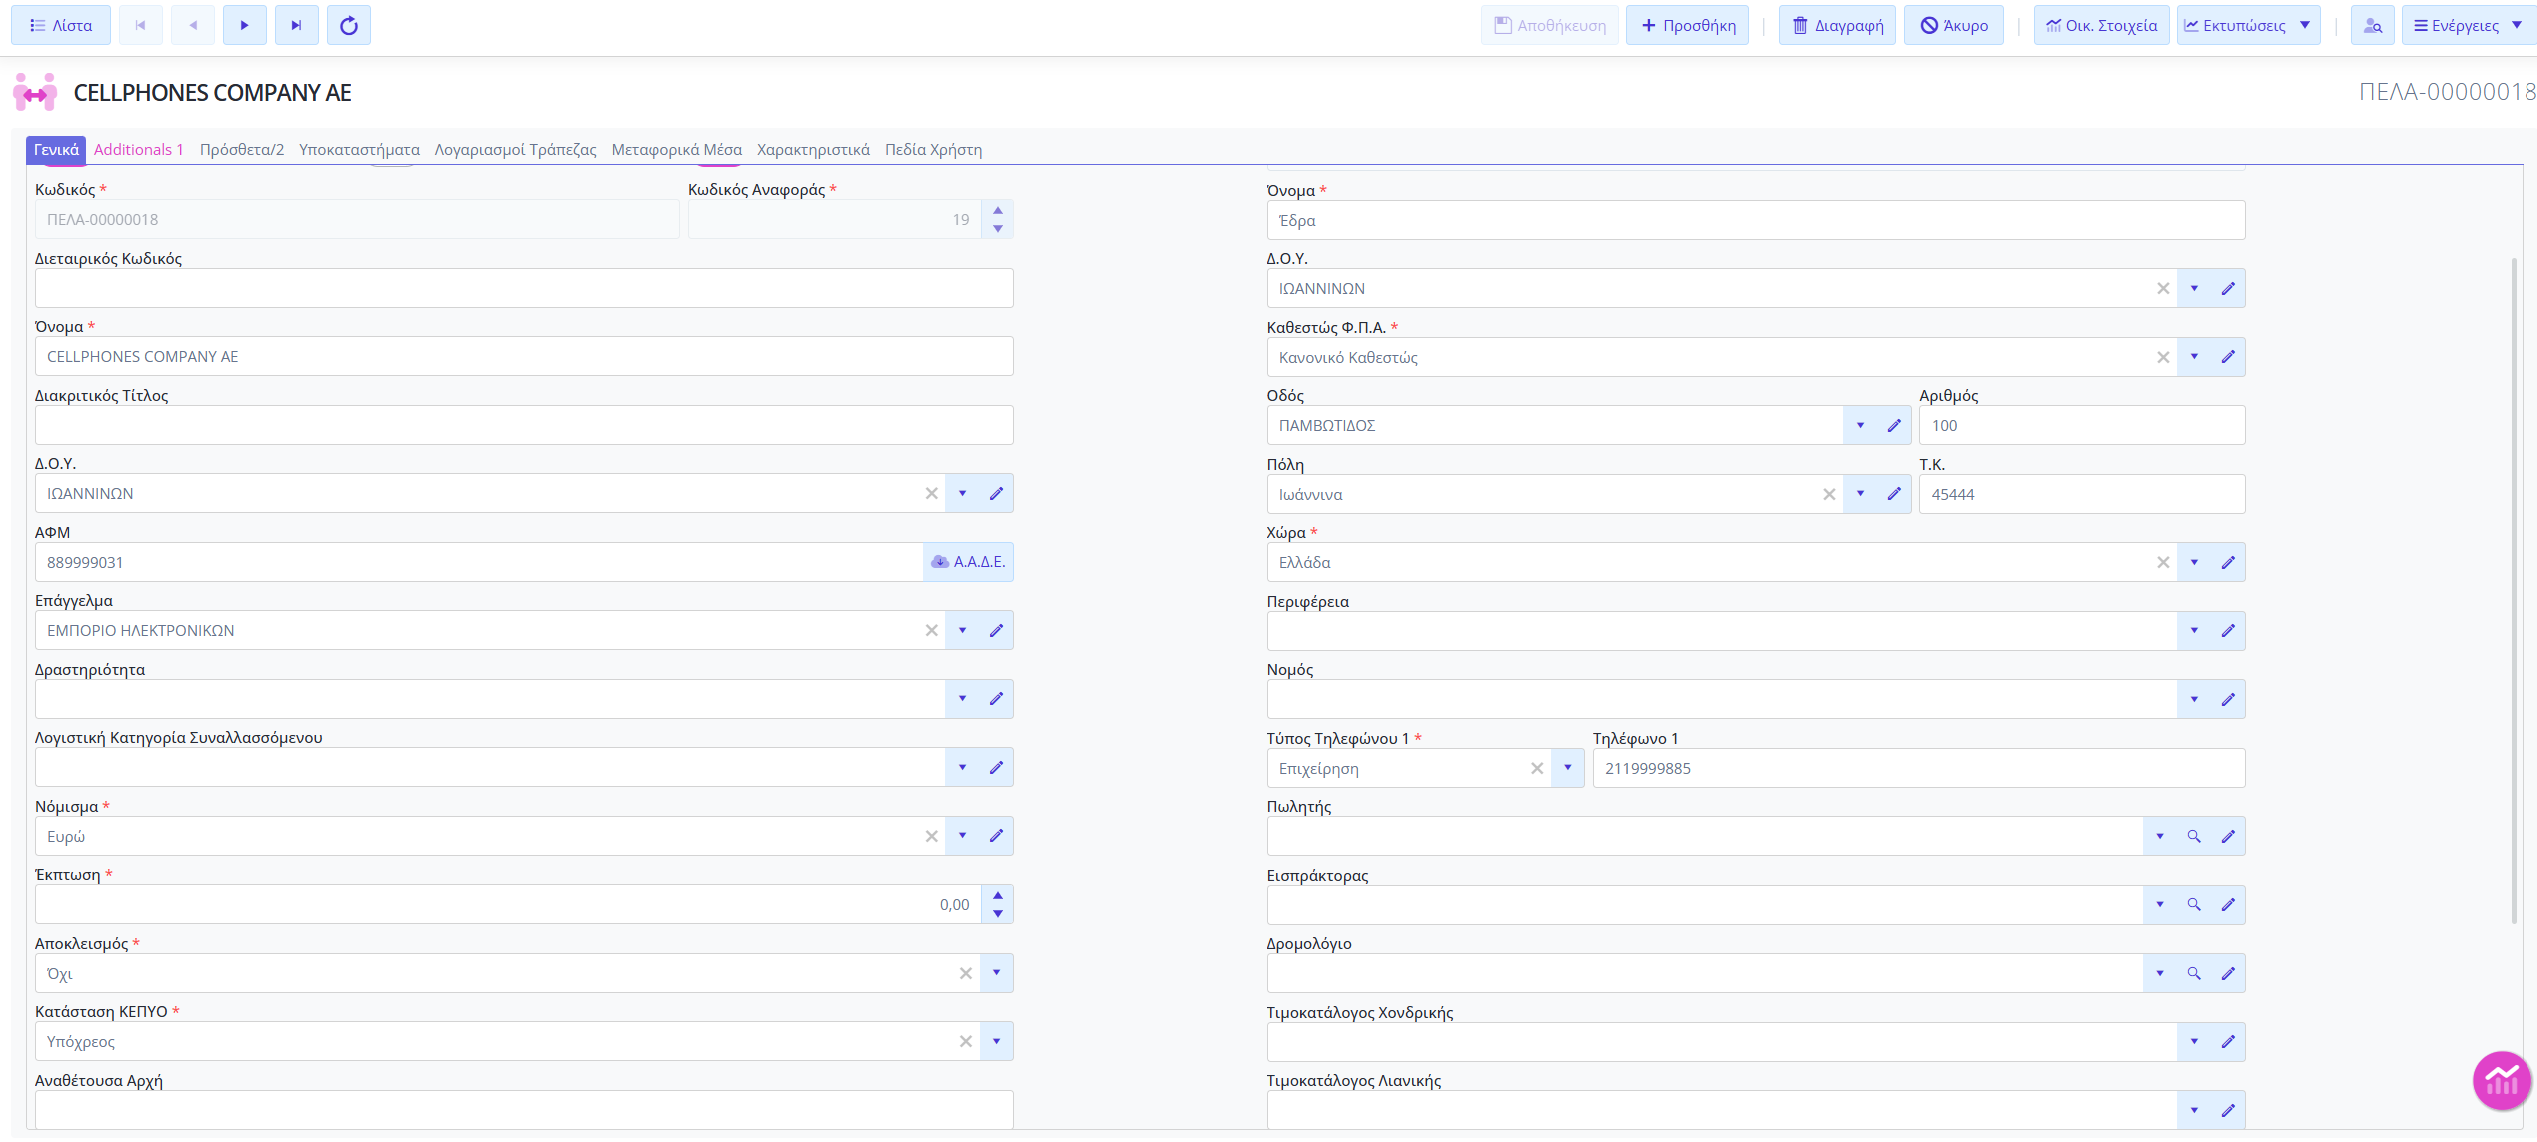Edit the Τιμοκατάλογος Χονδρικής entry
Screen dimensions: 2537x1142
[x=2228, y=1041]
